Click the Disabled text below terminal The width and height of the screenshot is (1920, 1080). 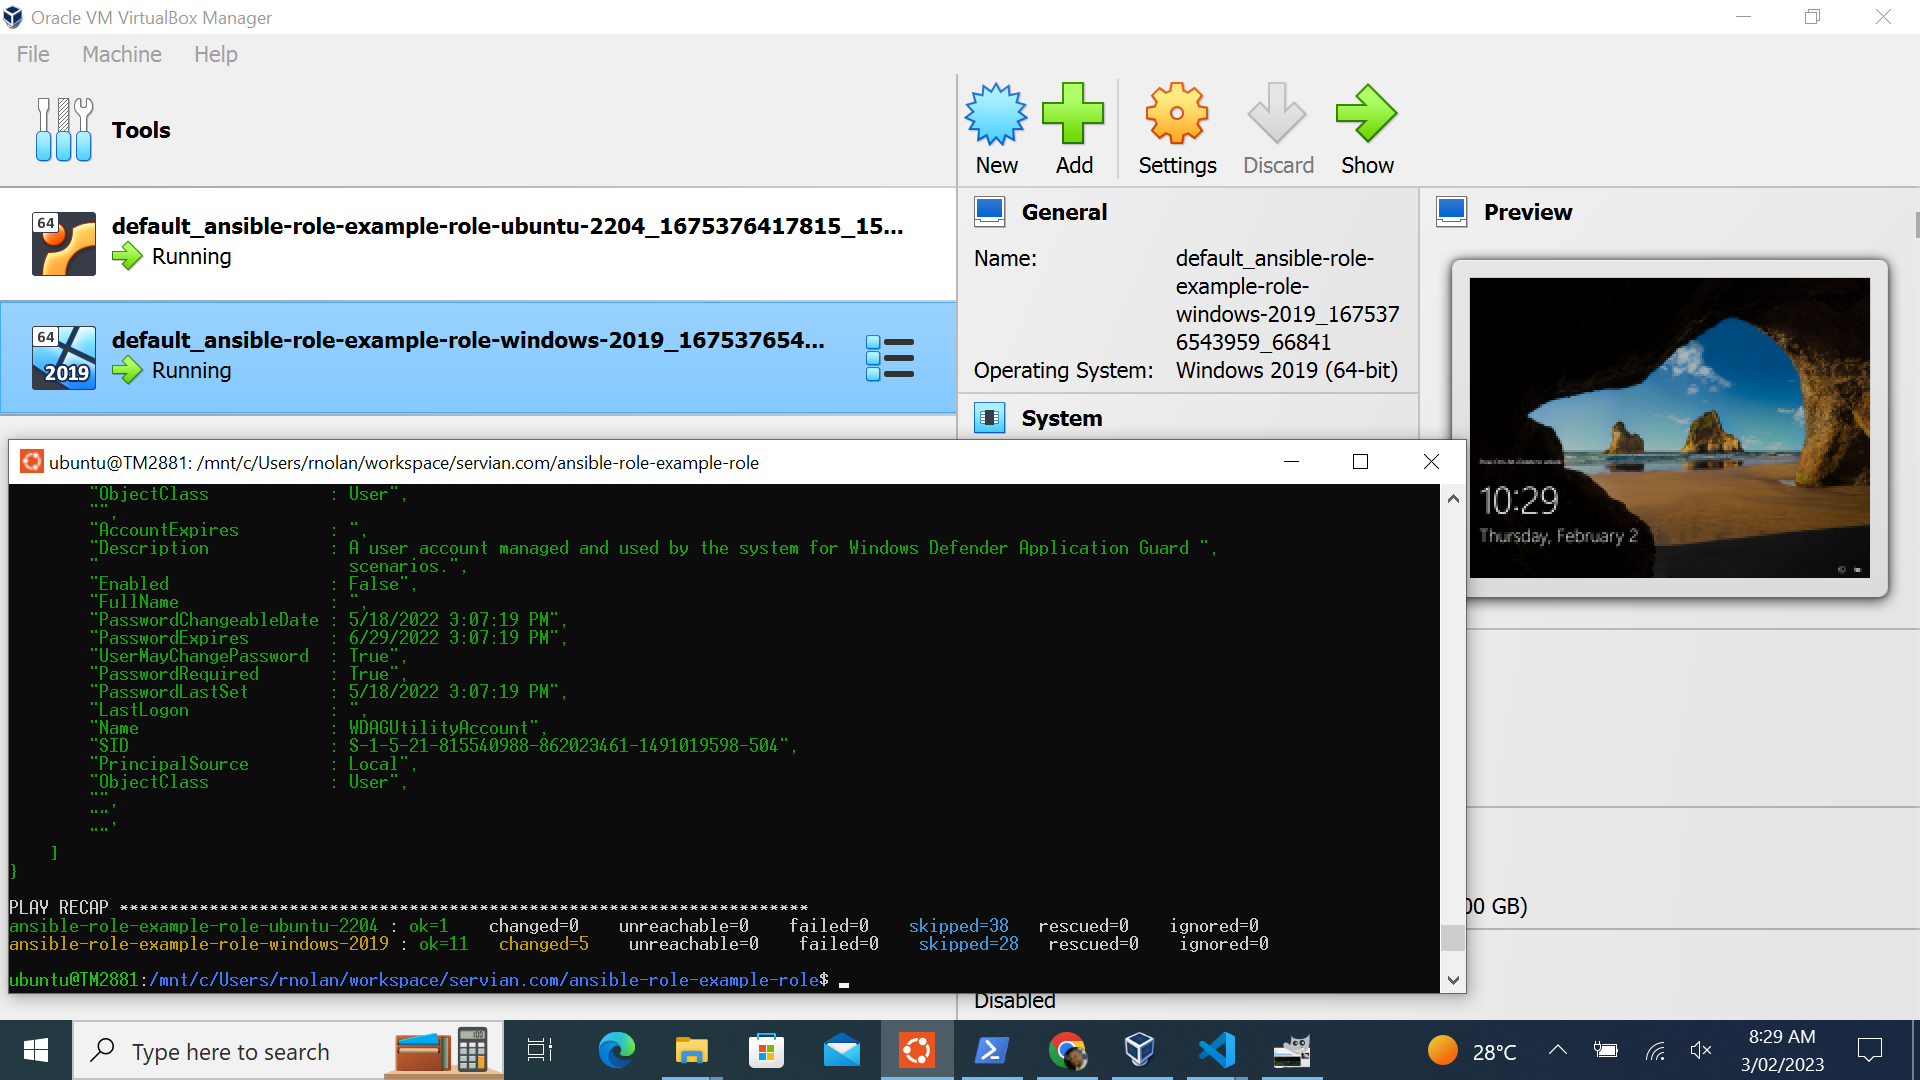pos(1014,1001)
